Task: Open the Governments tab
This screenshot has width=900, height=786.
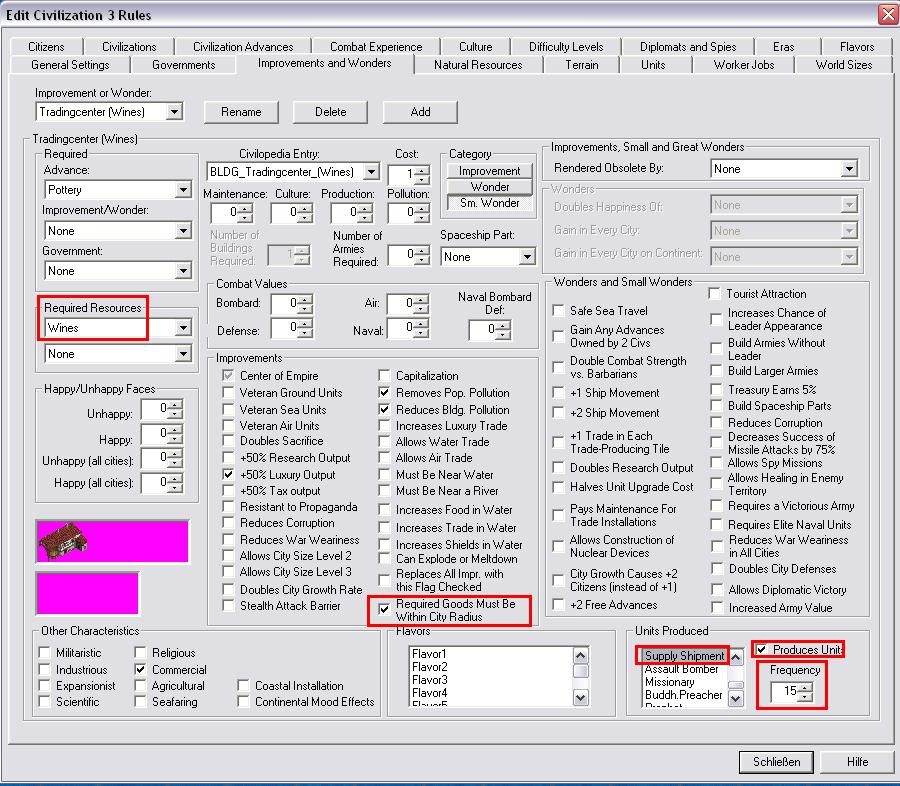Action: coord(184,65)
